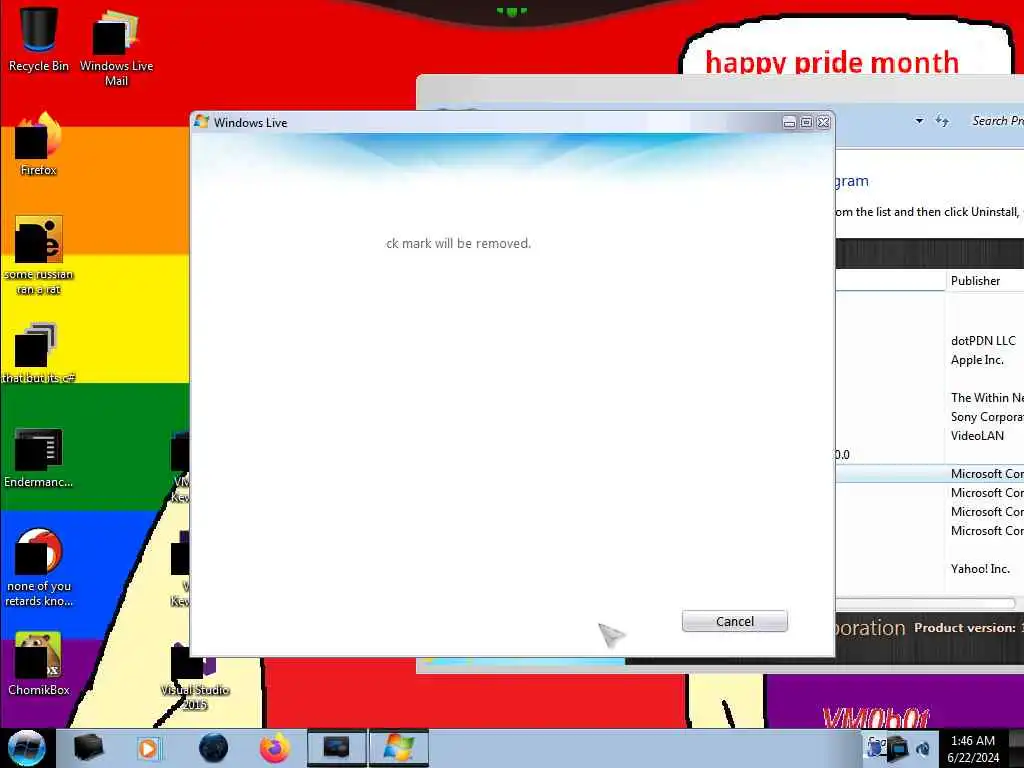Click the taskbar clock showing 1:46 AM
This screenshot has width=1024, height=768.
[973, 749]
